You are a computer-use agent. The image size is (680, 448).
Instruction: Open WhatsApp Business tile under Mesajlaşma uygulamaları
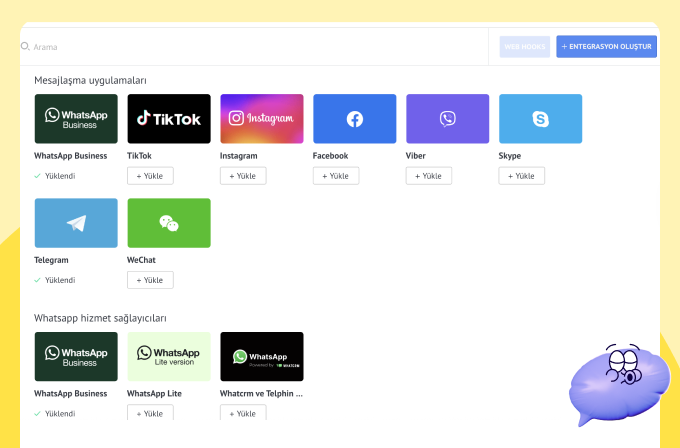(x=76, y=119)
